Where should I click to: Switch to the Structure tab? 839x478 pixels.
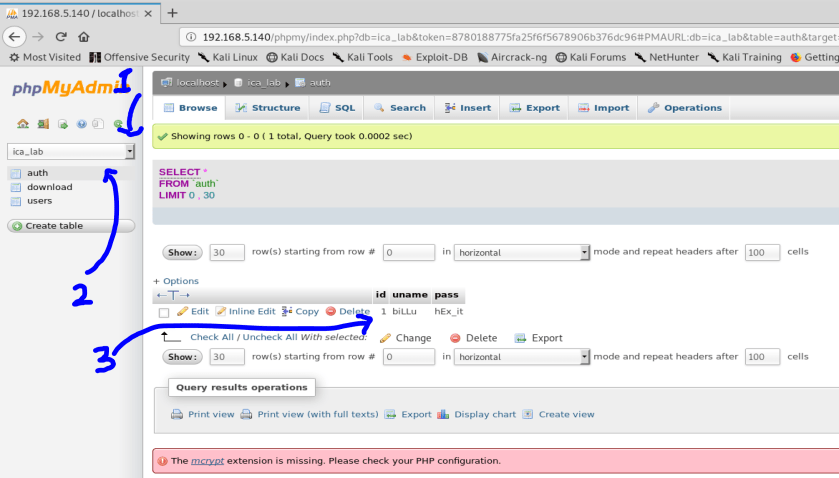[267, 108]
